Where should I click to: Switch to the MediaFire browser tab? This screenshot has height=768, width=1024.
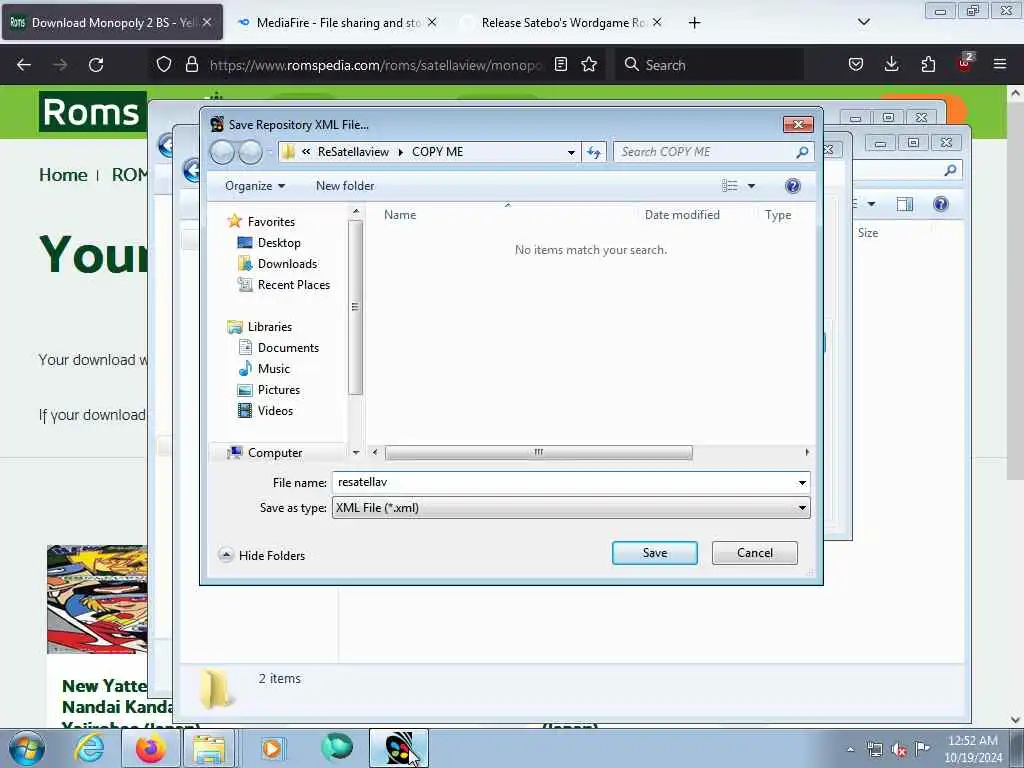[x=338, y=22]
